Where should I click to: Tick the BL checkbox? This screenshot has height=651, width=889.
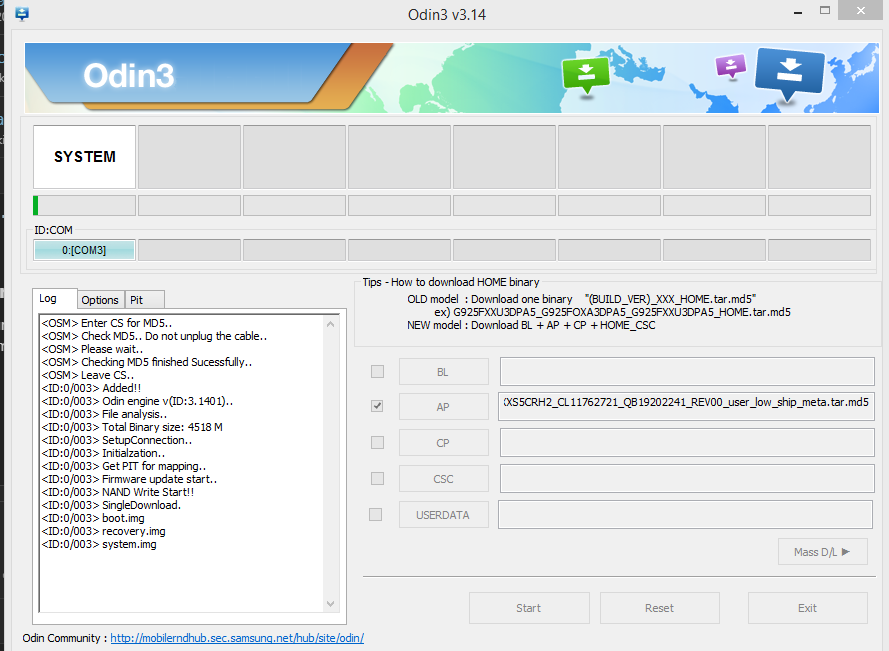coord(377,371)
